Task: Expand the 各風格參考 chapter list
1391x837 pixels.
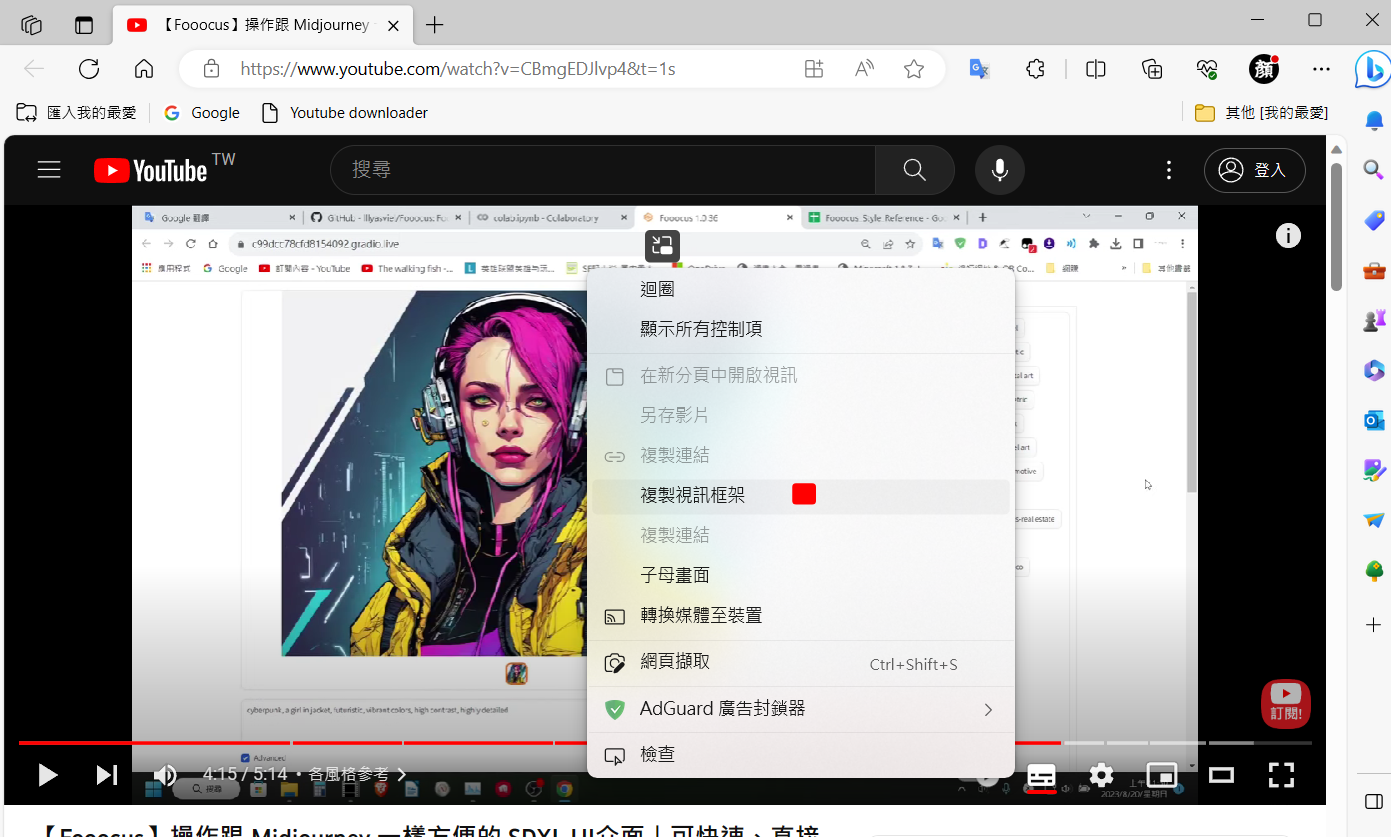Action: (358, 774)
